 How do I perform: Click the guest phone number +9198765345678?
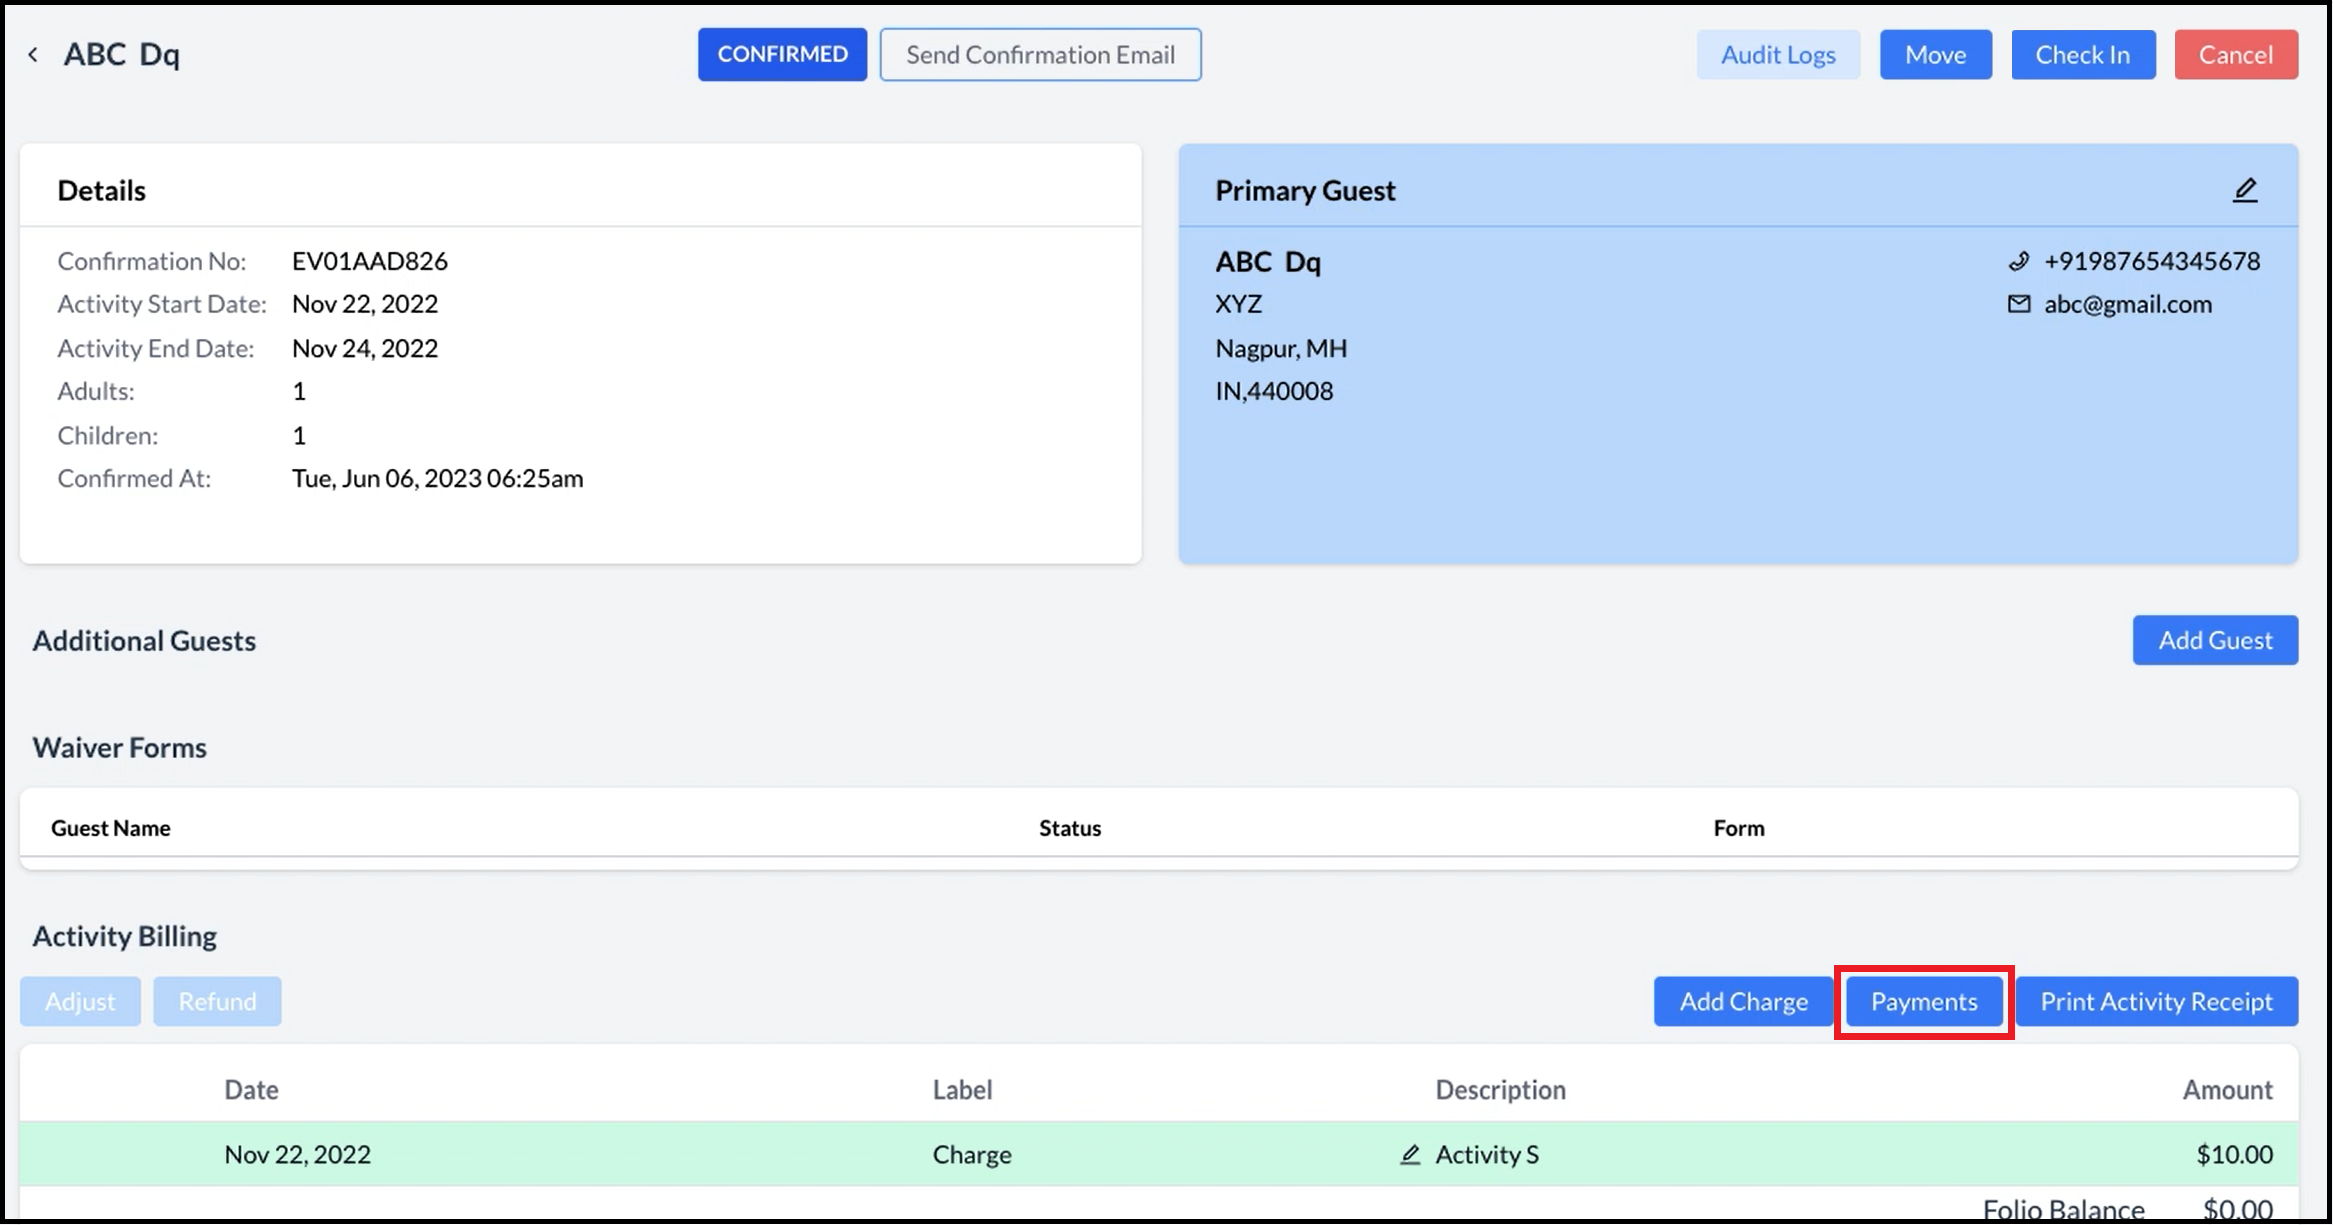[x=2151, y=261]
